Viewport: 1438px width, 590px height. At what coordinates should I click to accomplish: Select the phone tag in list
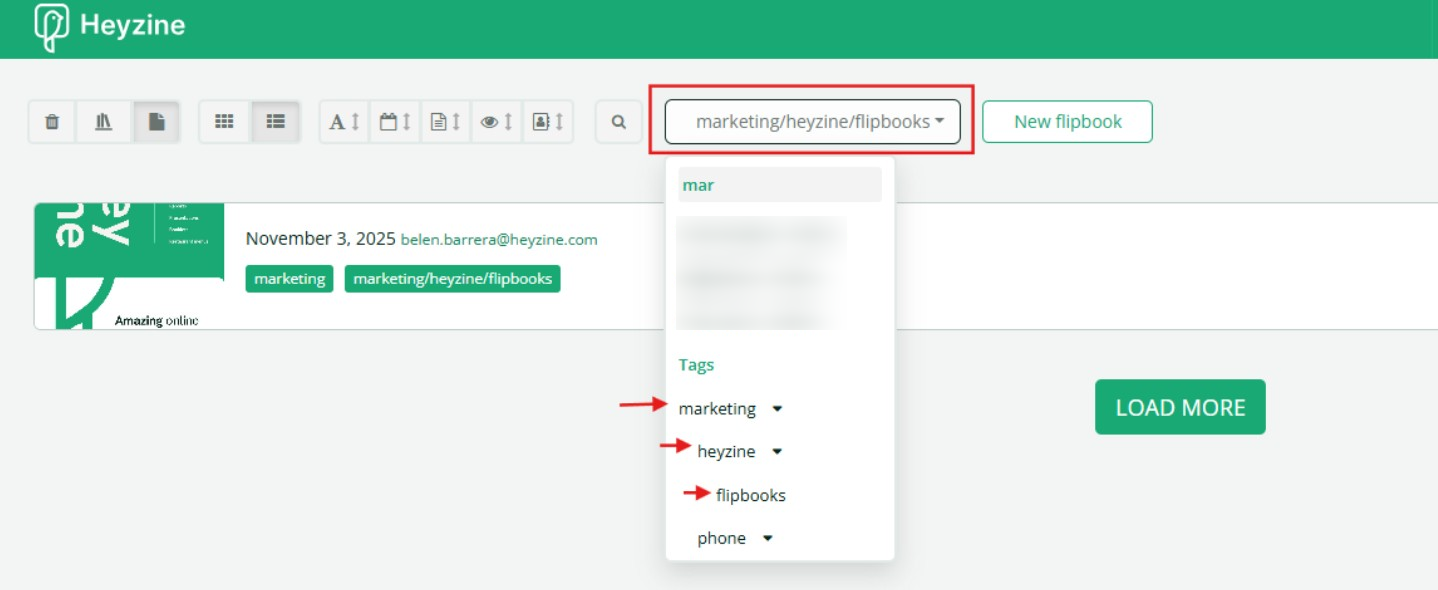[721, 538]
